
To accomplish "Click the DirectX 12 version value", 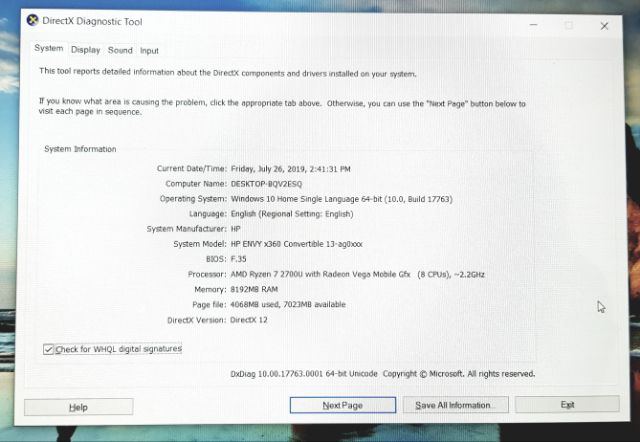I will pos(249,320).
